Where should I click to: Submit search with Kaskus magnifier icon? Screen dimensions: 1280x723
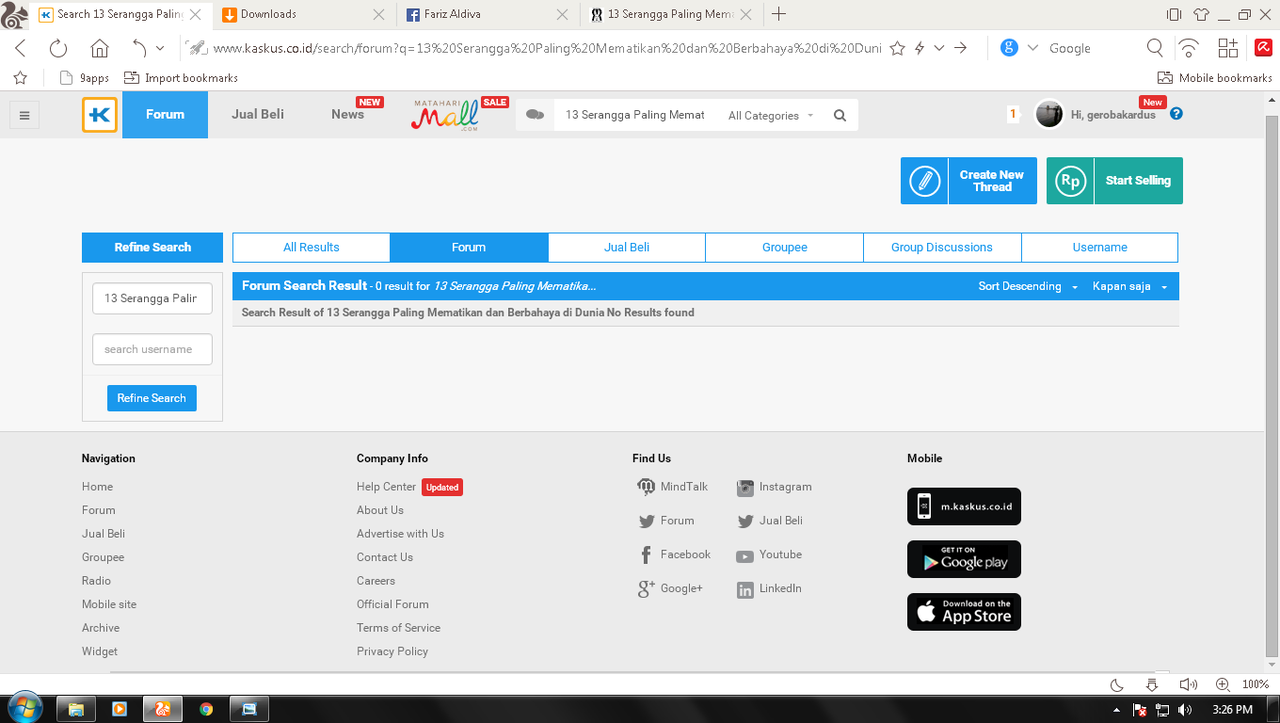[x=840, y=115]
